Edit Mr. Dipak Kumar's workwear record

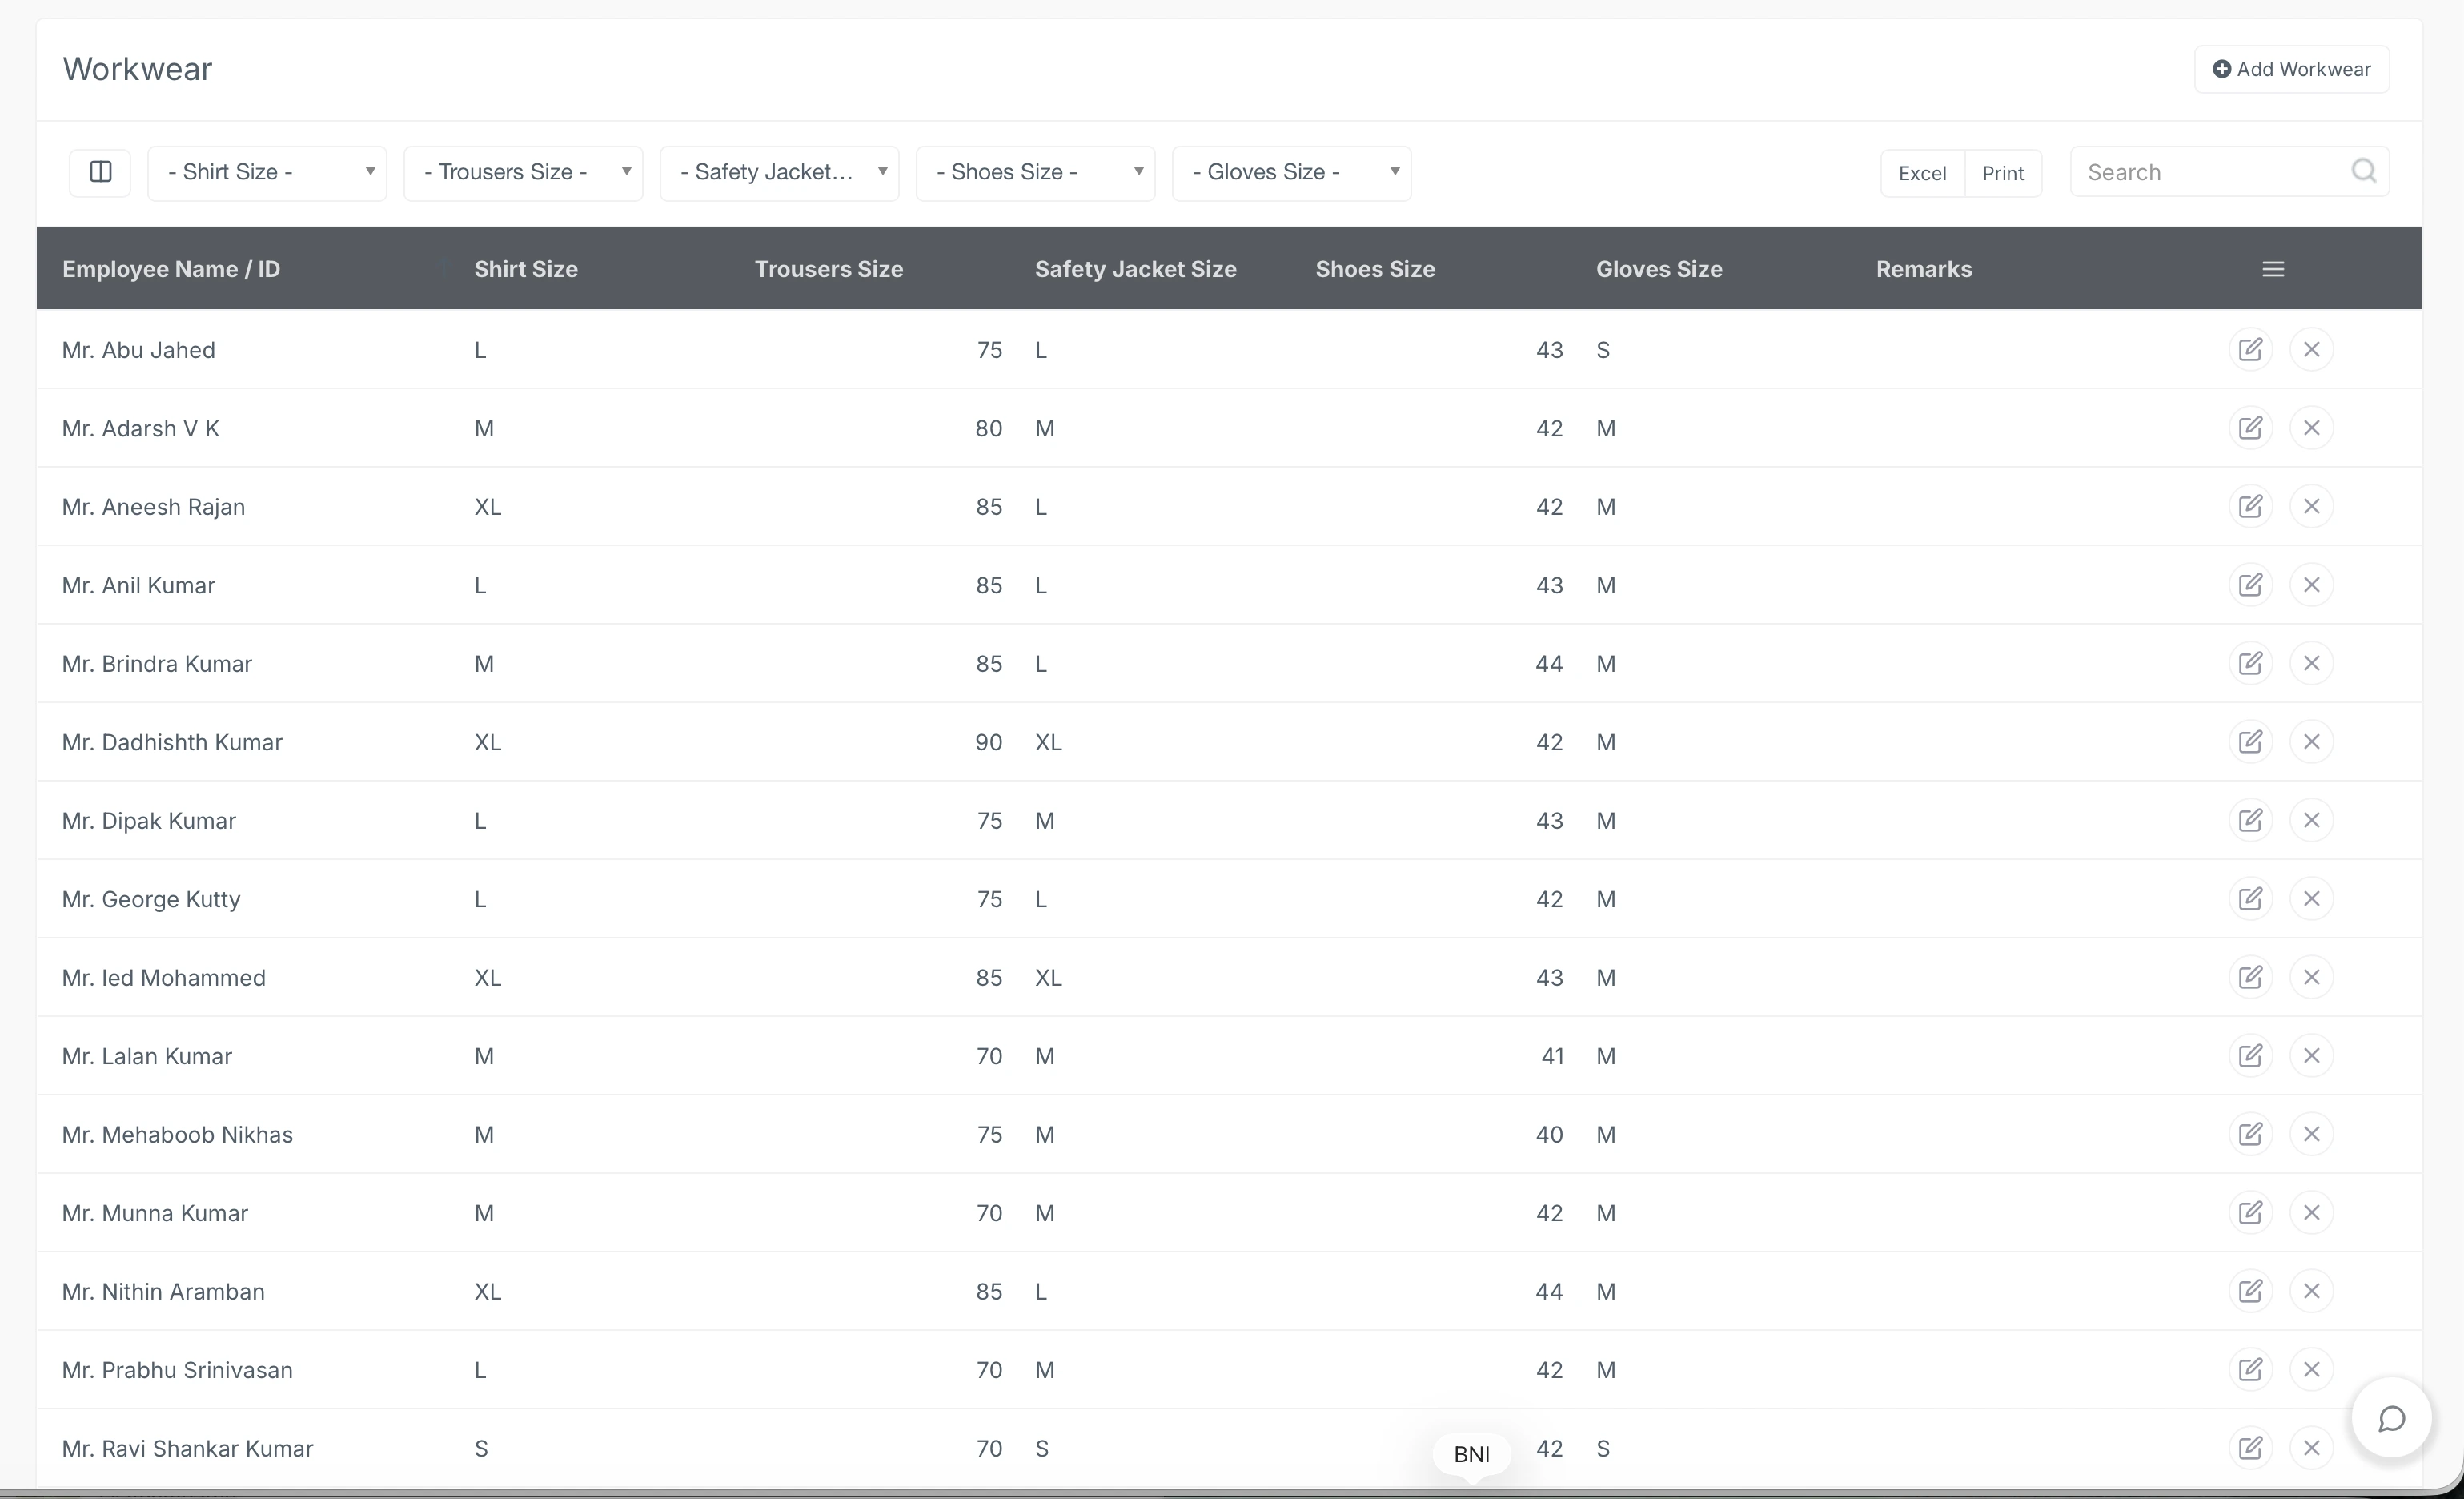tap(2250, 821)
